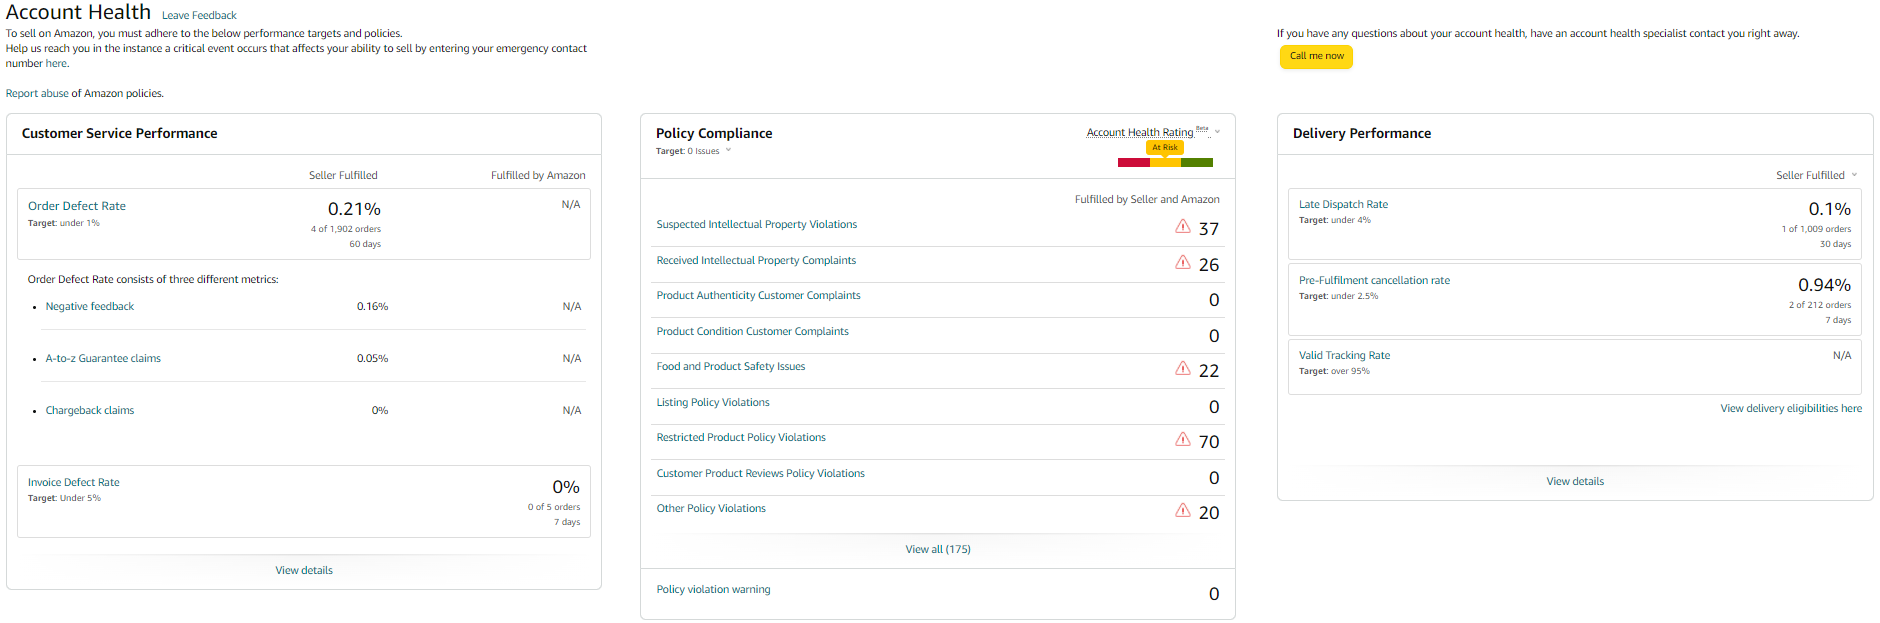Expand the Target: 0 Issues chevron
Viewport: 1880px width, 623px height.
point(728,151)
